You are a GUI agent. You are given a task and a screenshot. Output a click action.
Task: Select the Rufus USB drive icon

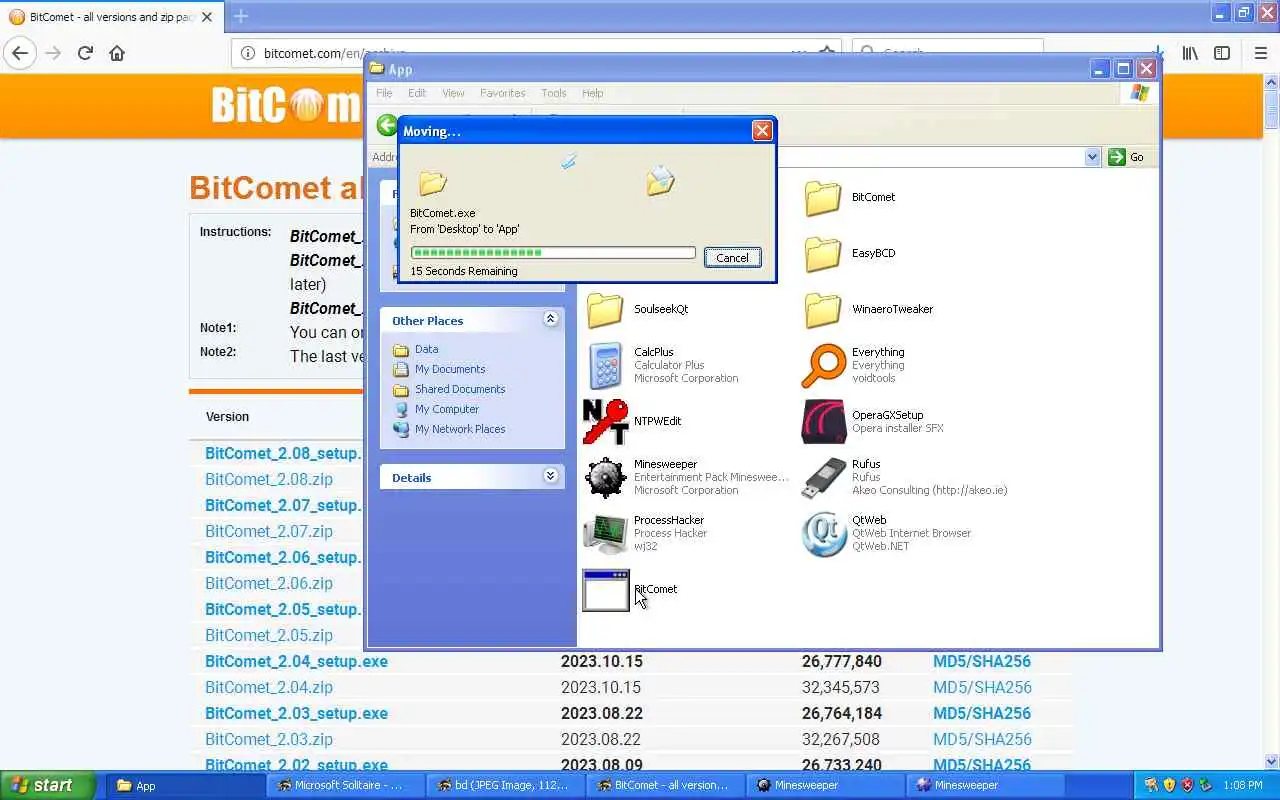[824, 477]
